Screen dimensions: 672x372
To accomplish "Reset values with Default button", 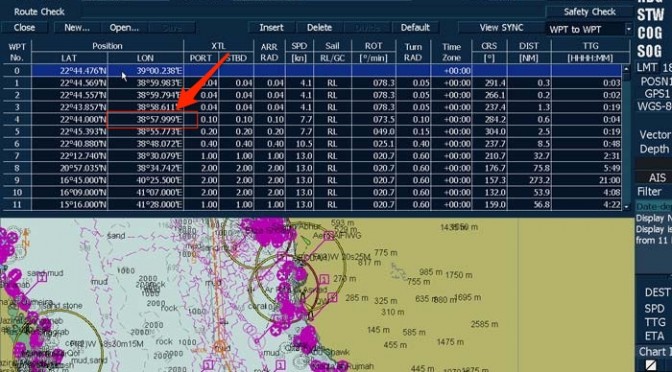I will click(x=415, y=28).
